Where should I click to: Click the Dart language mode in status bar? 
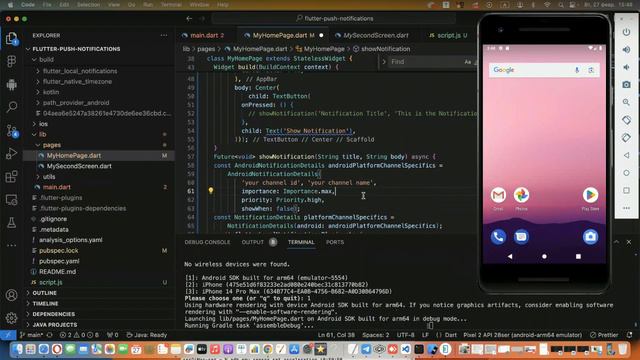(451, 335)
